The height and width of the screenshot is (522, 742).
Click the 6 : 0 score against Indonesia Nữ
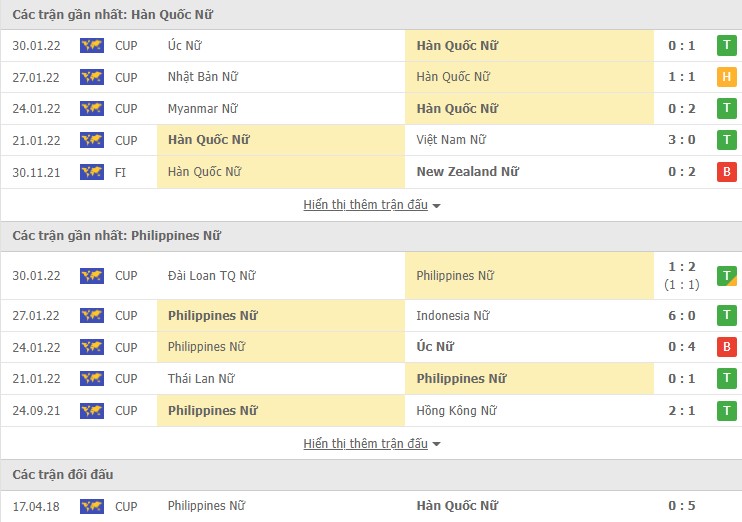click(681, 315)
